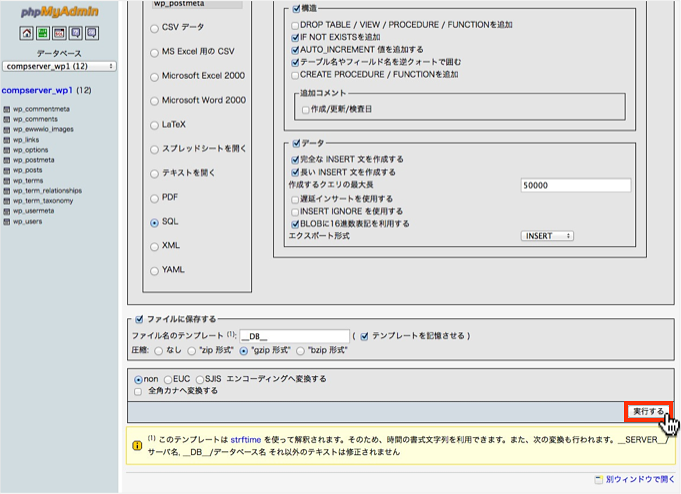Open the wp_links table
Image resolution: width=681 pixels, height=494 pixels.
coord(26,140)
